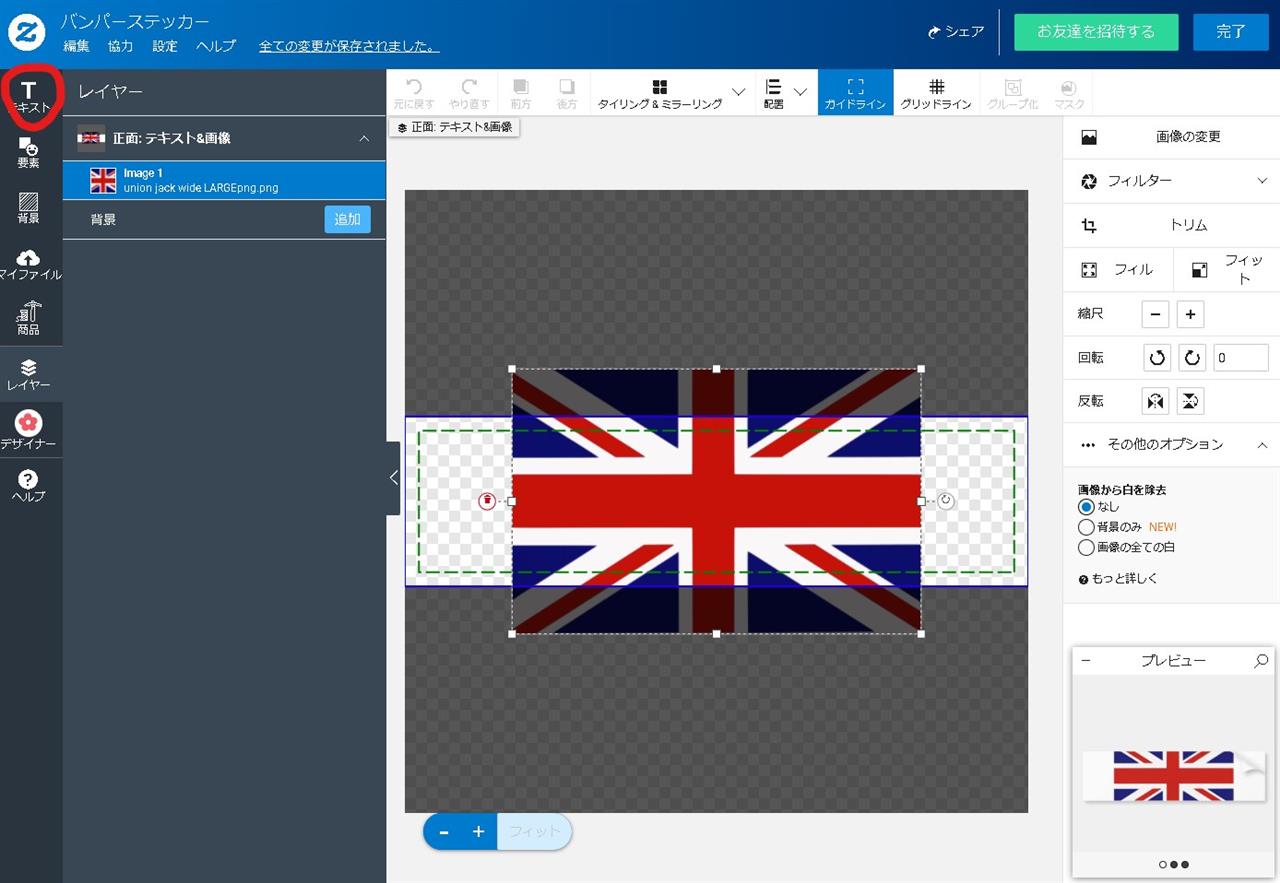Screen dimensions: 1280x883
Task: Click 全ての変更が保存されました link
Action: 349,47
